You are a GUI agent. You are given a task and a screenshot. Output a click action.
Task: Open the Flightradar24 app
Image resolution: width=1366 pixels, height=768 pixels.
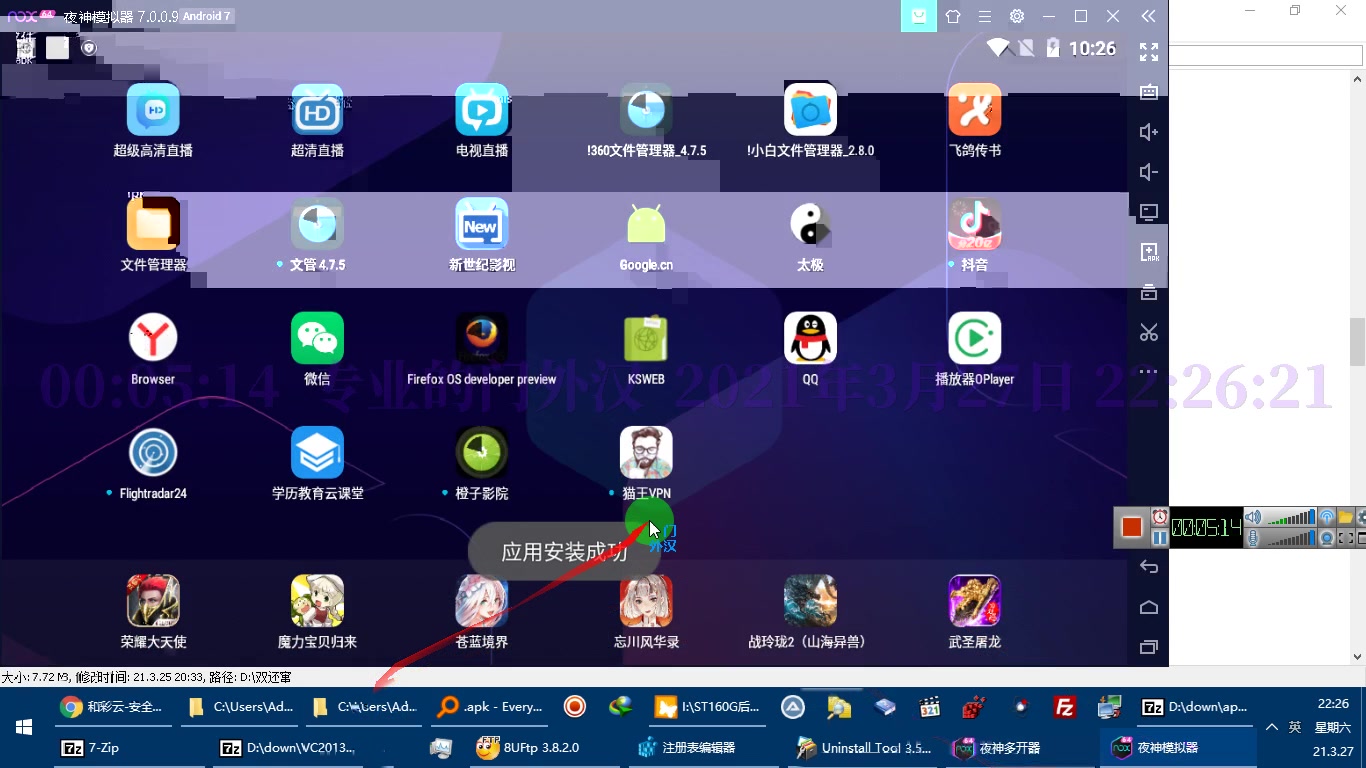pos(153,452)
